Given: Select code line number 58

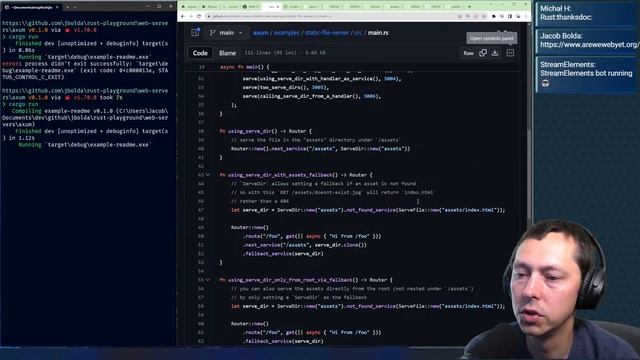Looking at the screenshot, I should coord(201,306).
